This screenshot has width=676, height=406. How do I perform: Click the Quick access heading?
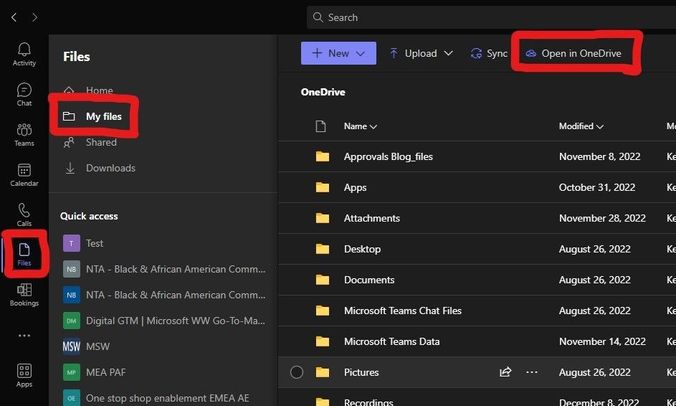(x=89, y=216)
